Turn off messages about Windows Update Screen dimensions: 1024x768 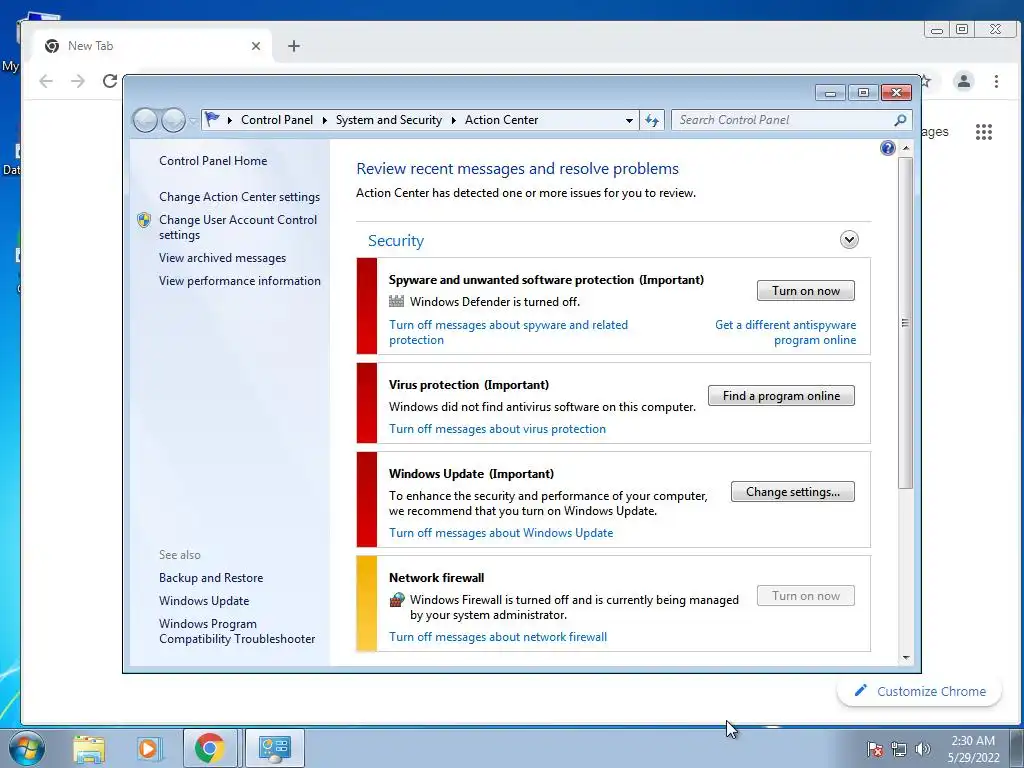[x=501, y=533]
